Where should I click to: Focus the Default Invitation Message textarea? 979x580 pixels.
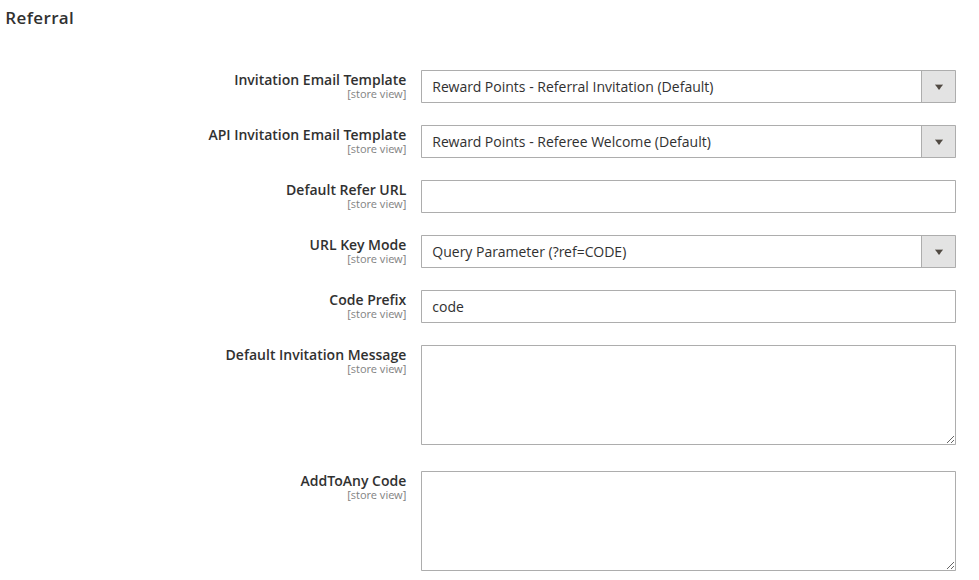tap(688, 395)
